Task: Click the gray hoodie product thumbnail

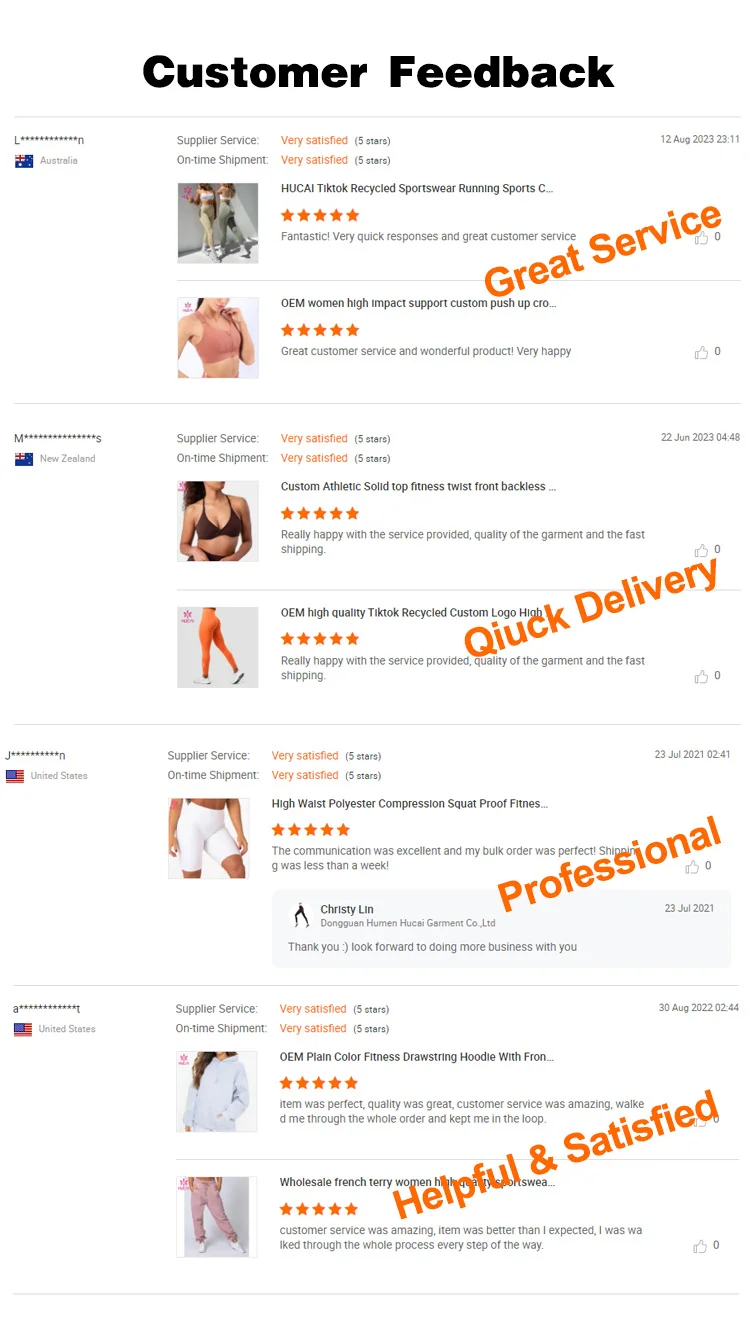Action: click(217, 1091)
